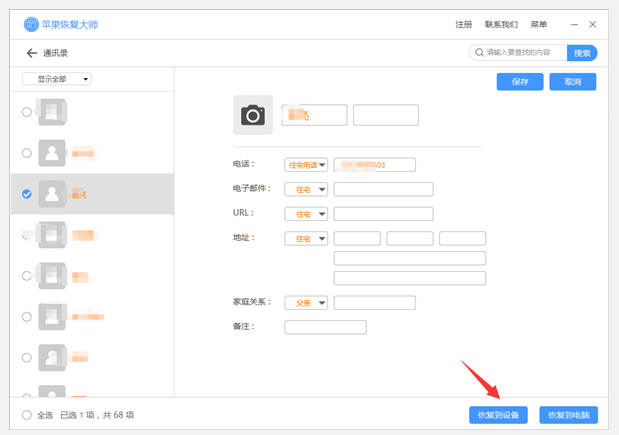
Task: Click the first small 地址 field
Action: click(x=357, y=238)
